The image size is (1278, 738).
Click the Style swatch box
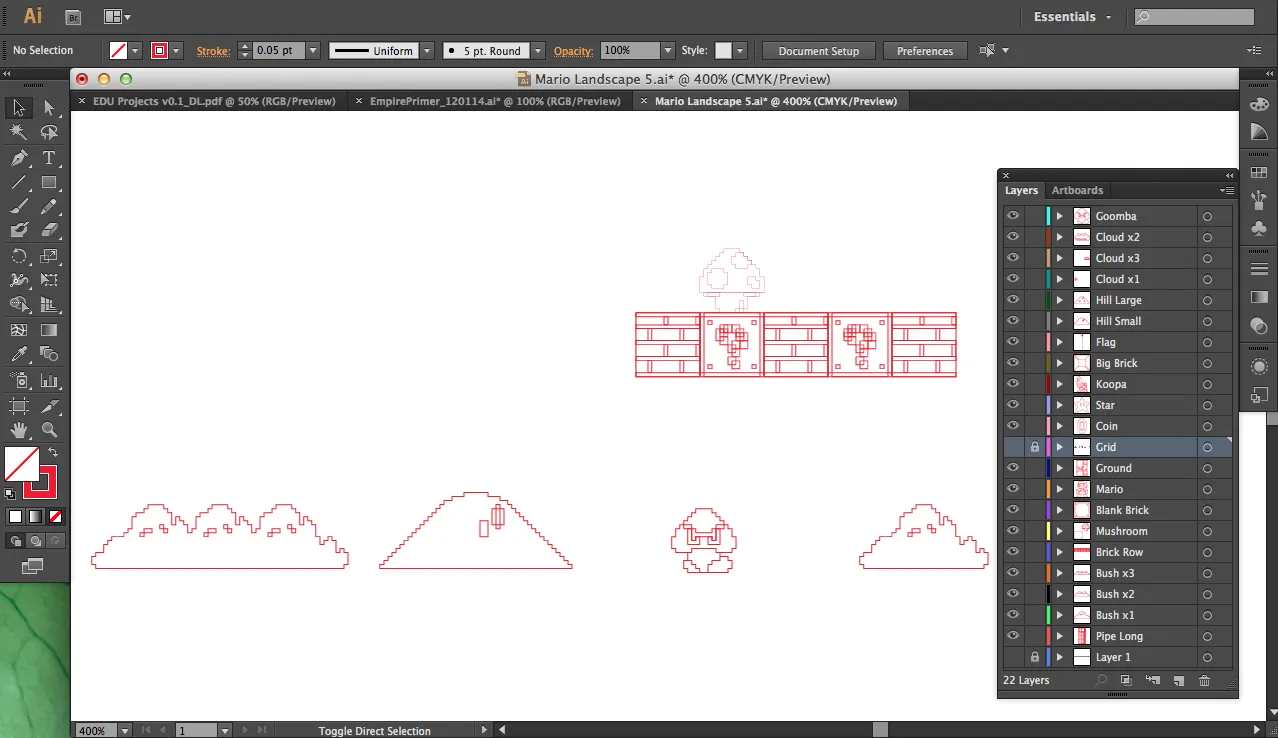click(x=723, y=51)
